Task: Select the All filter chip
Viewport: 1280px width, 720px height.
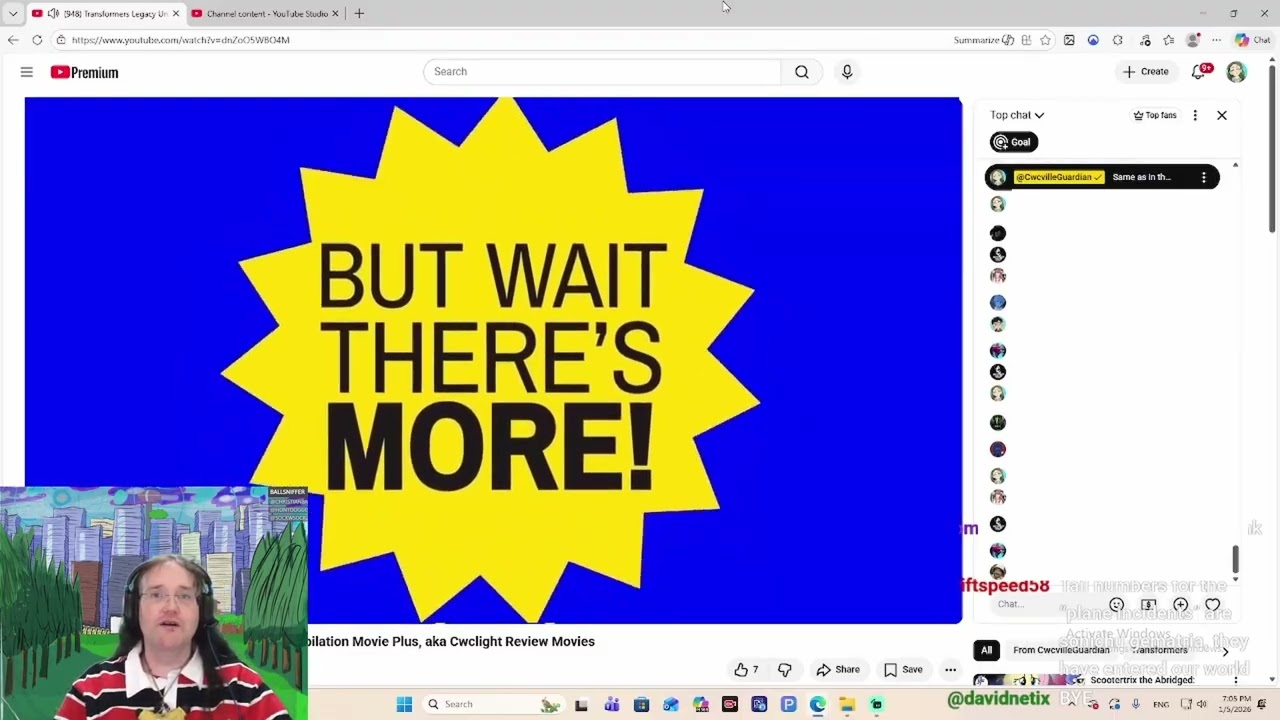Action: [x=986, y=650]
